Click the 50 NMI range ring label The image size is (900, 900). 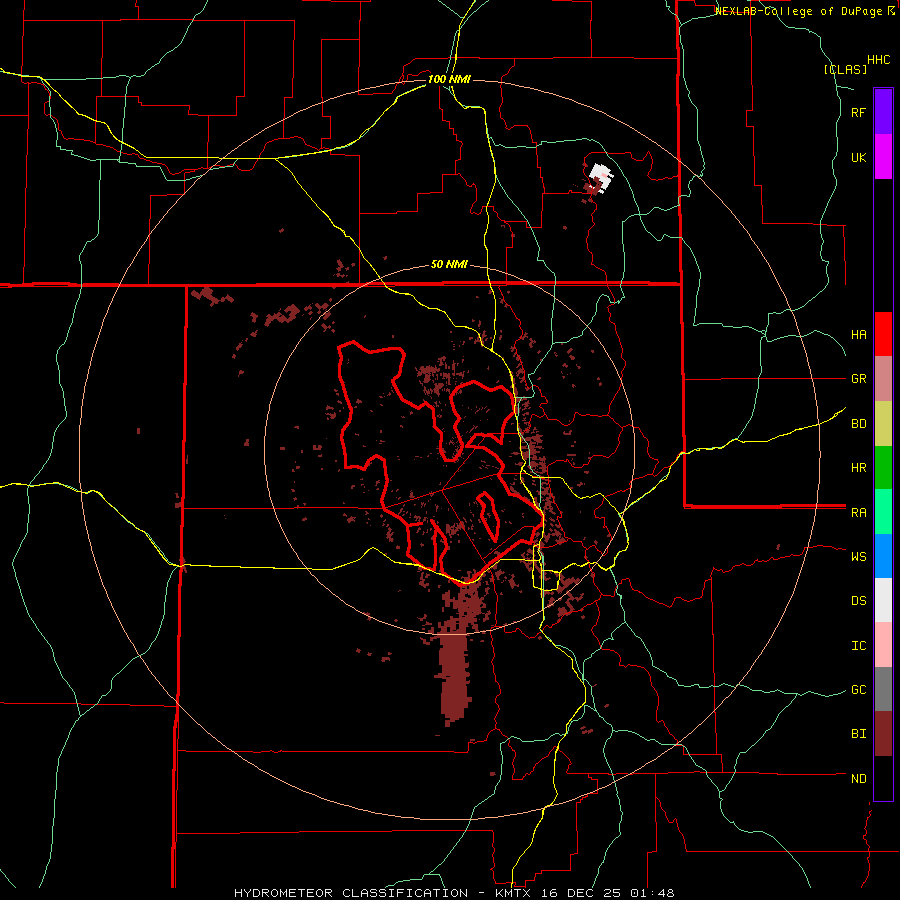click(449, 264)
